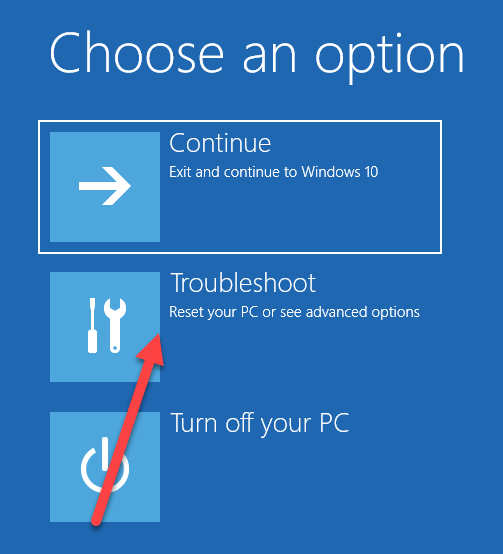Image resolution: width=503 pixels, height=554 pixels.
Task: Click 'Reset your PC' in Troubleshoot description
Action: point(214,312)
